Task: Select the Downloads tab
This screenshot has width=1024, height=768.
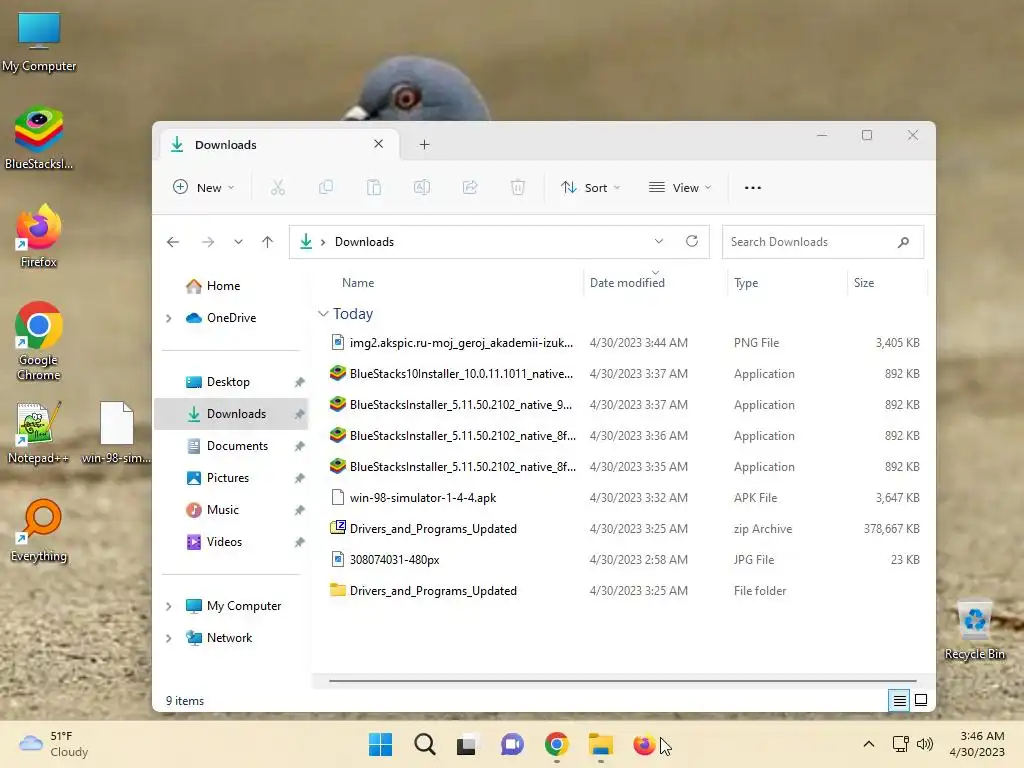Action: tap(279, 145)
